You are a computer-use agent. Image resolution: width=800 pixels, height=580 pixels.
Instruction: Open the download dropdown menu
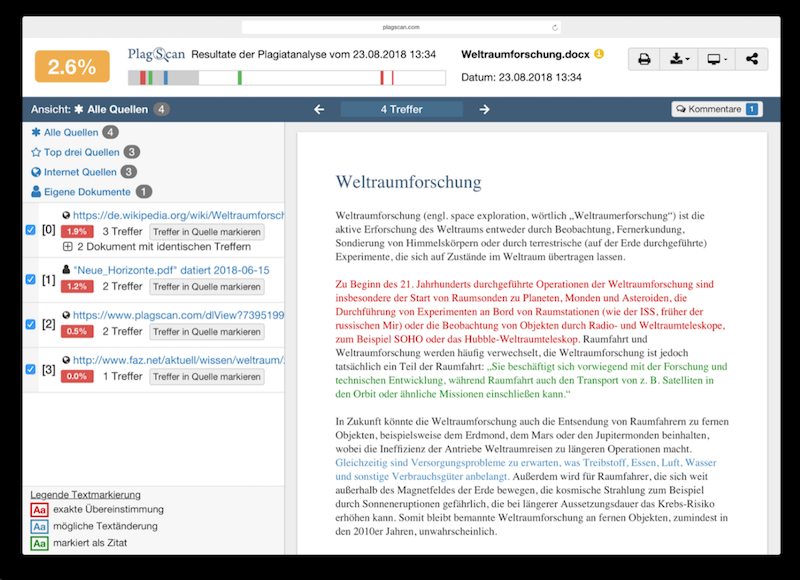679,59
